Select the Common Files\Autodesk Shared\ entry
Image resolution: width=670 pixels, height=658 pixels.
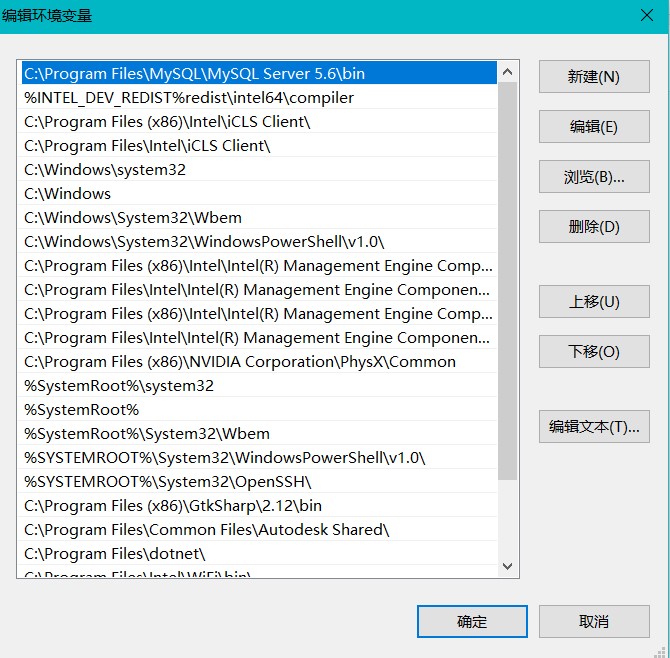[259, 530]
